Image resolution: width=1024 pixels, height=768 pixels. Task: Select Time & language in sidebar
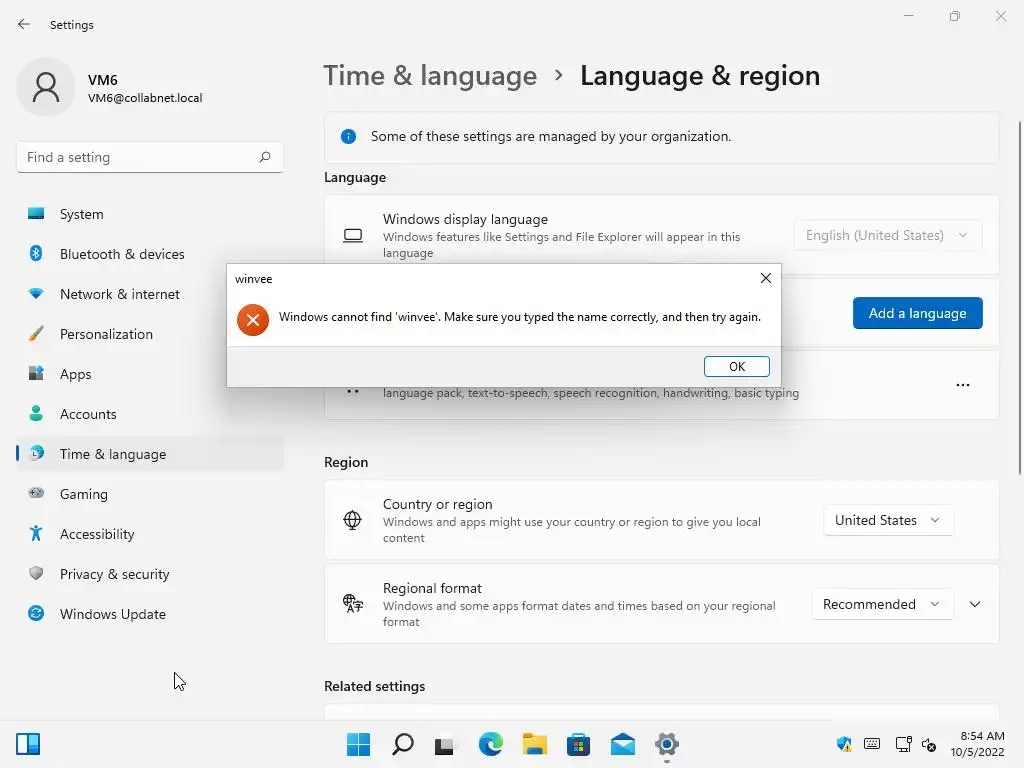(x=150, y=454)
